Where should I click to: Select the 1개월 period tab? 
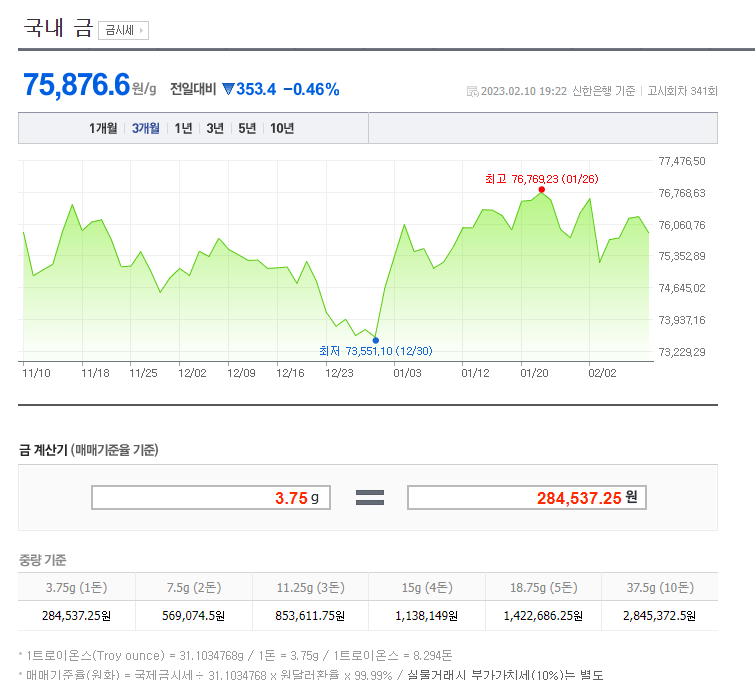click(x=103, y=128)
